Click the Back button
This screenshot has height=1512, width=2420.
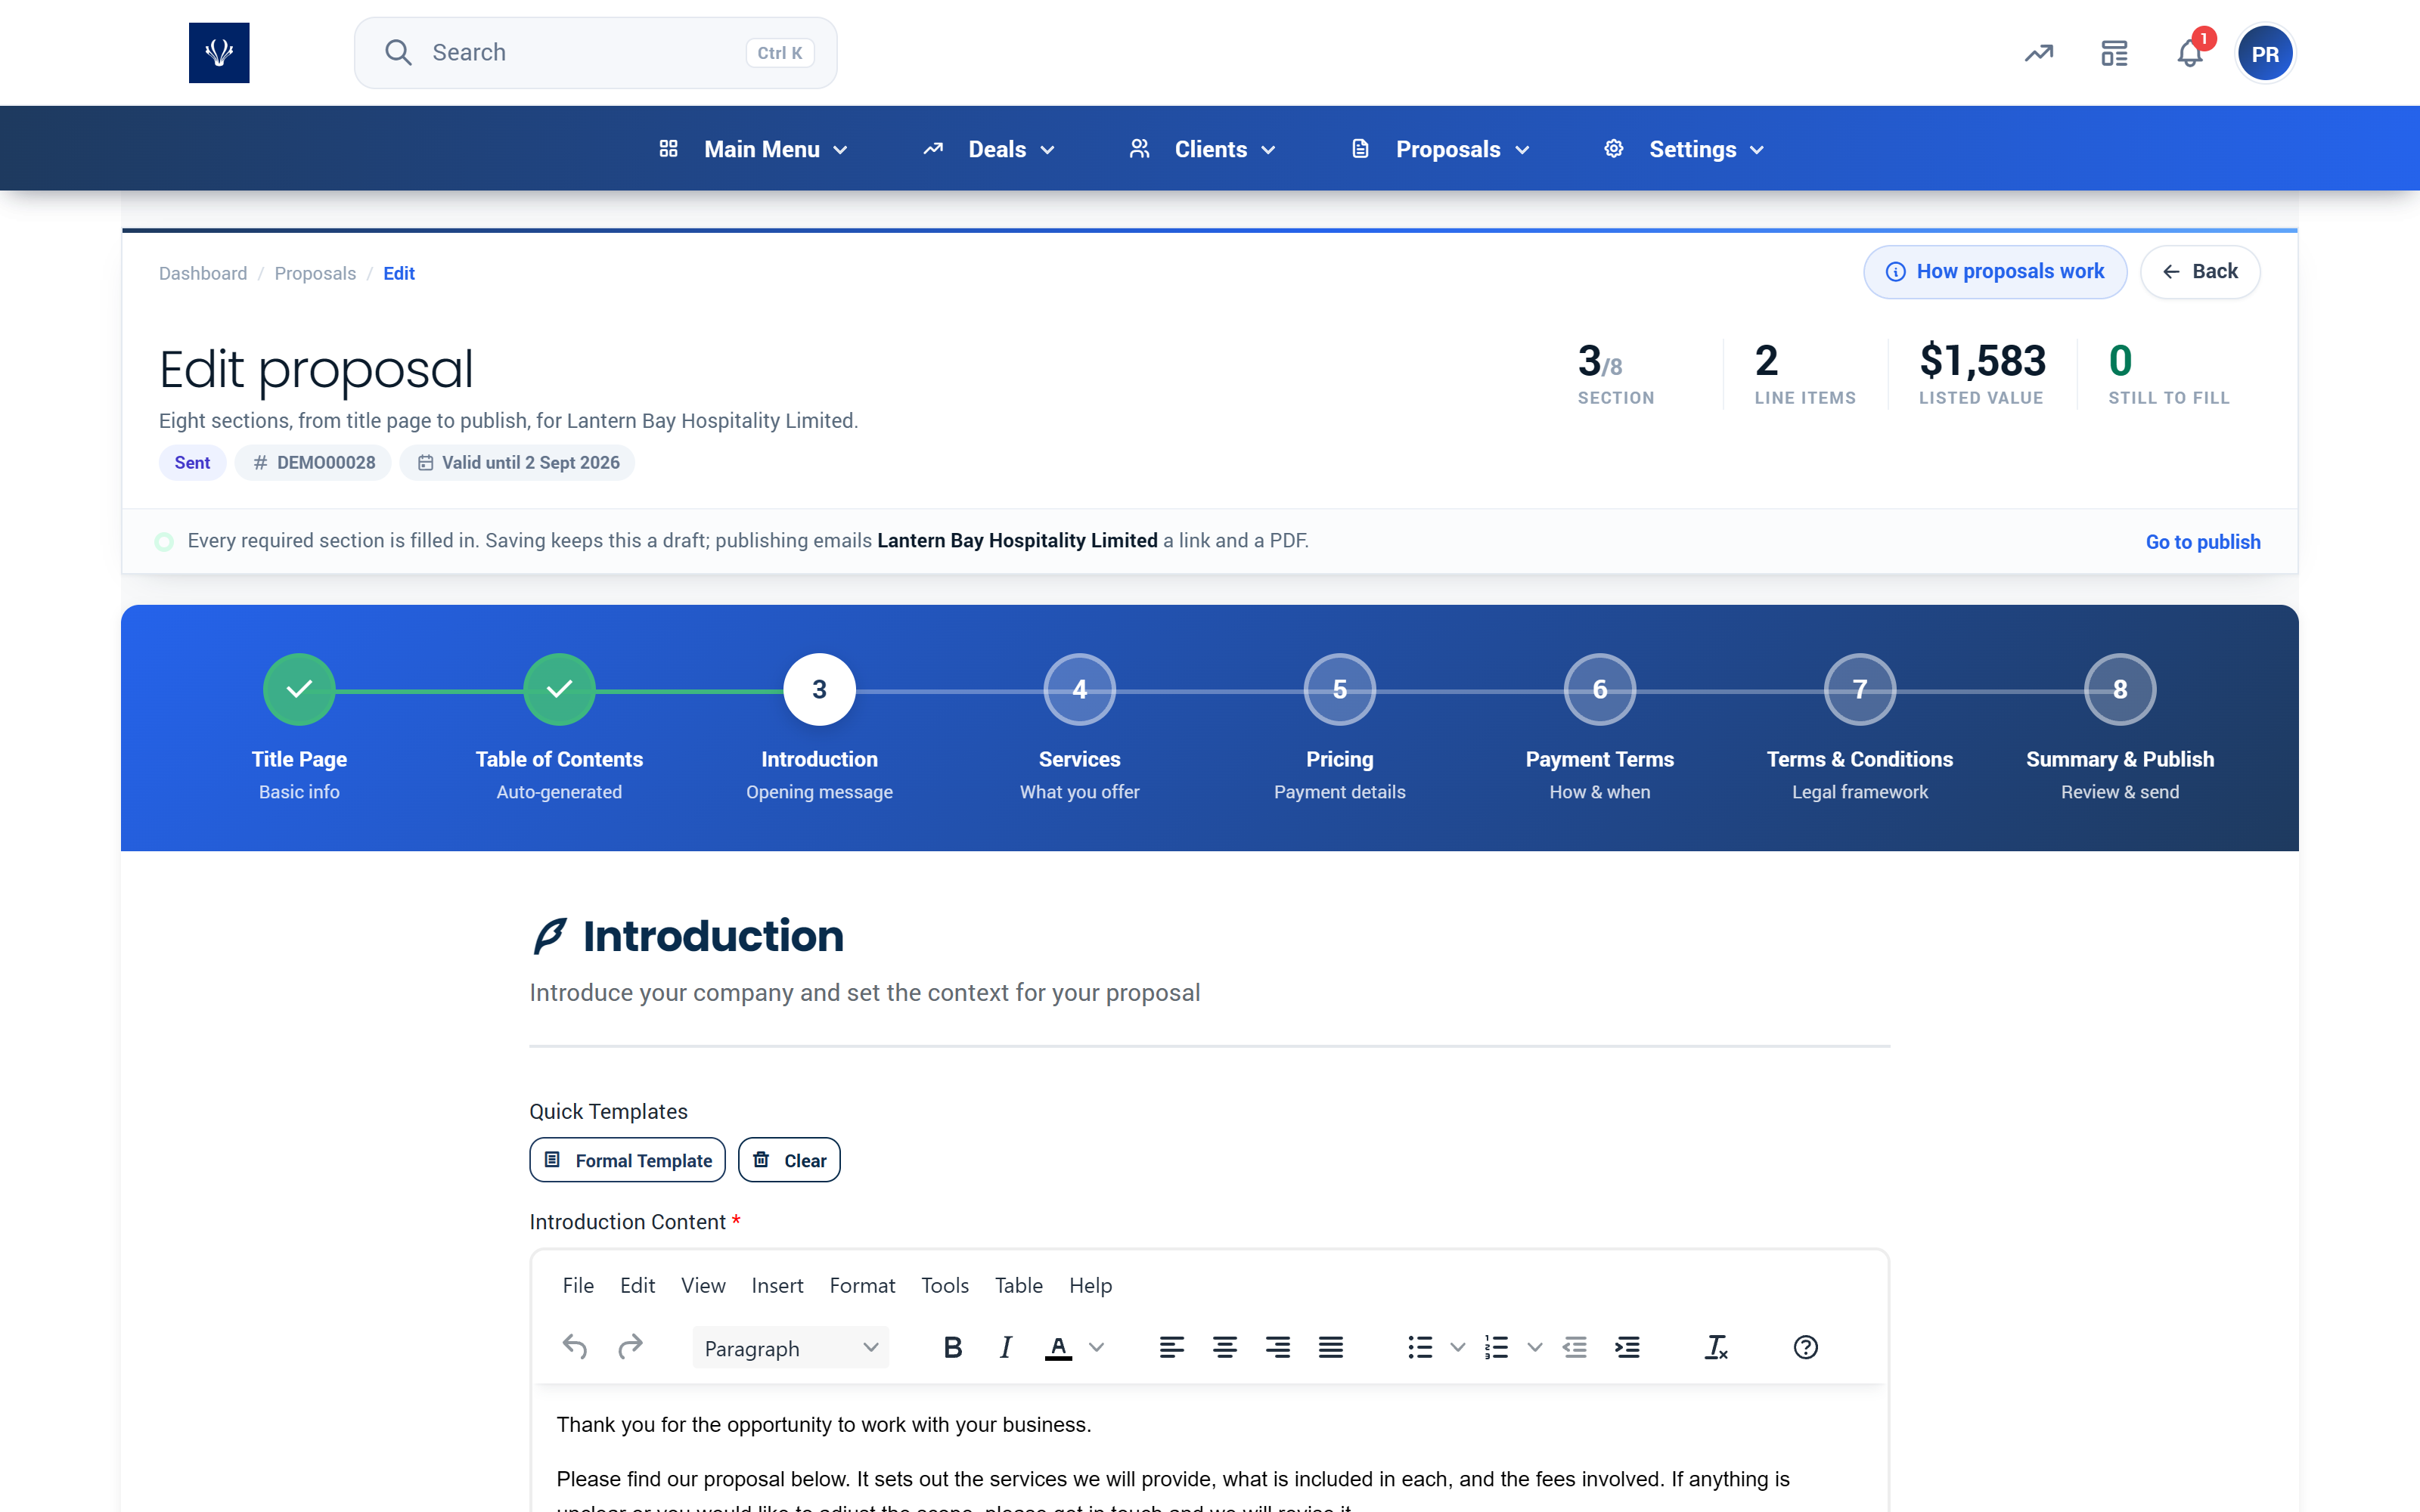click(x=2200, y=272)
